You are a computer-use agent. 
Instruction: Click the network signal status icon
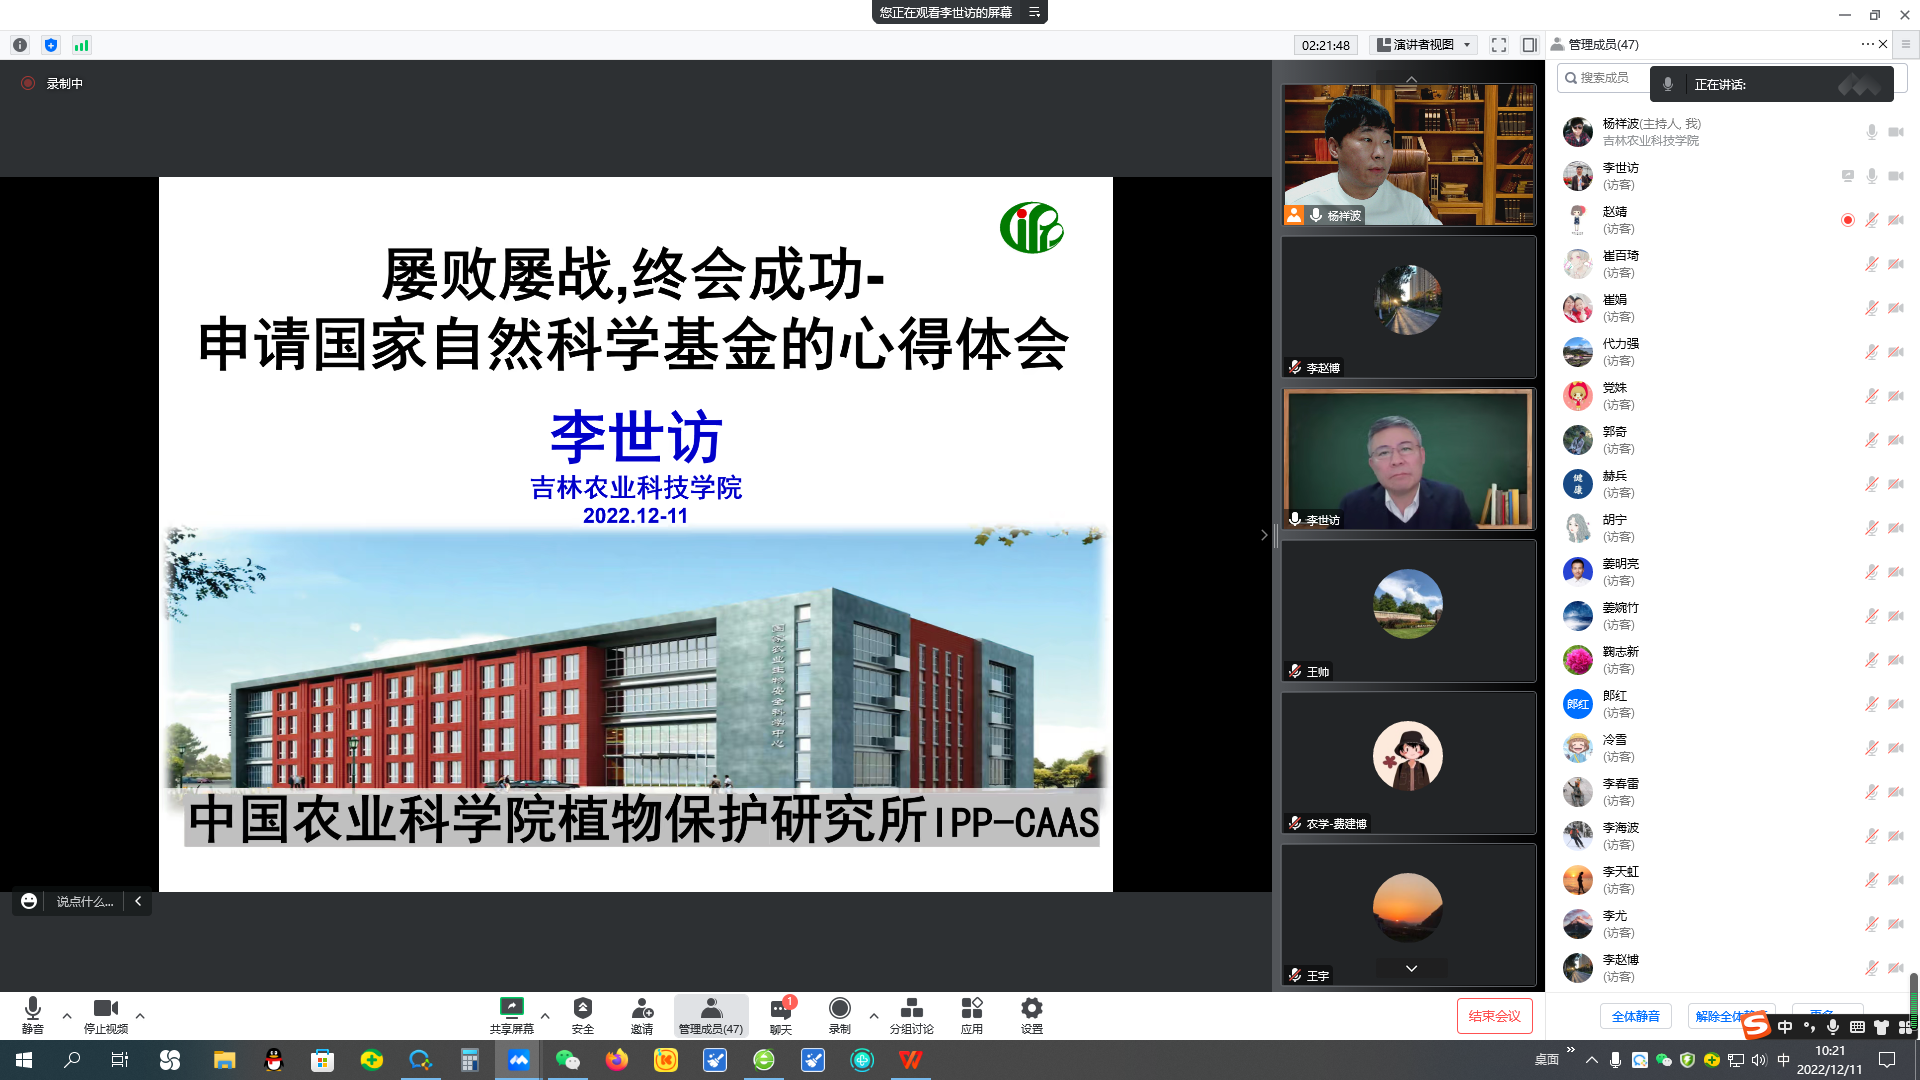pos(82,45)
